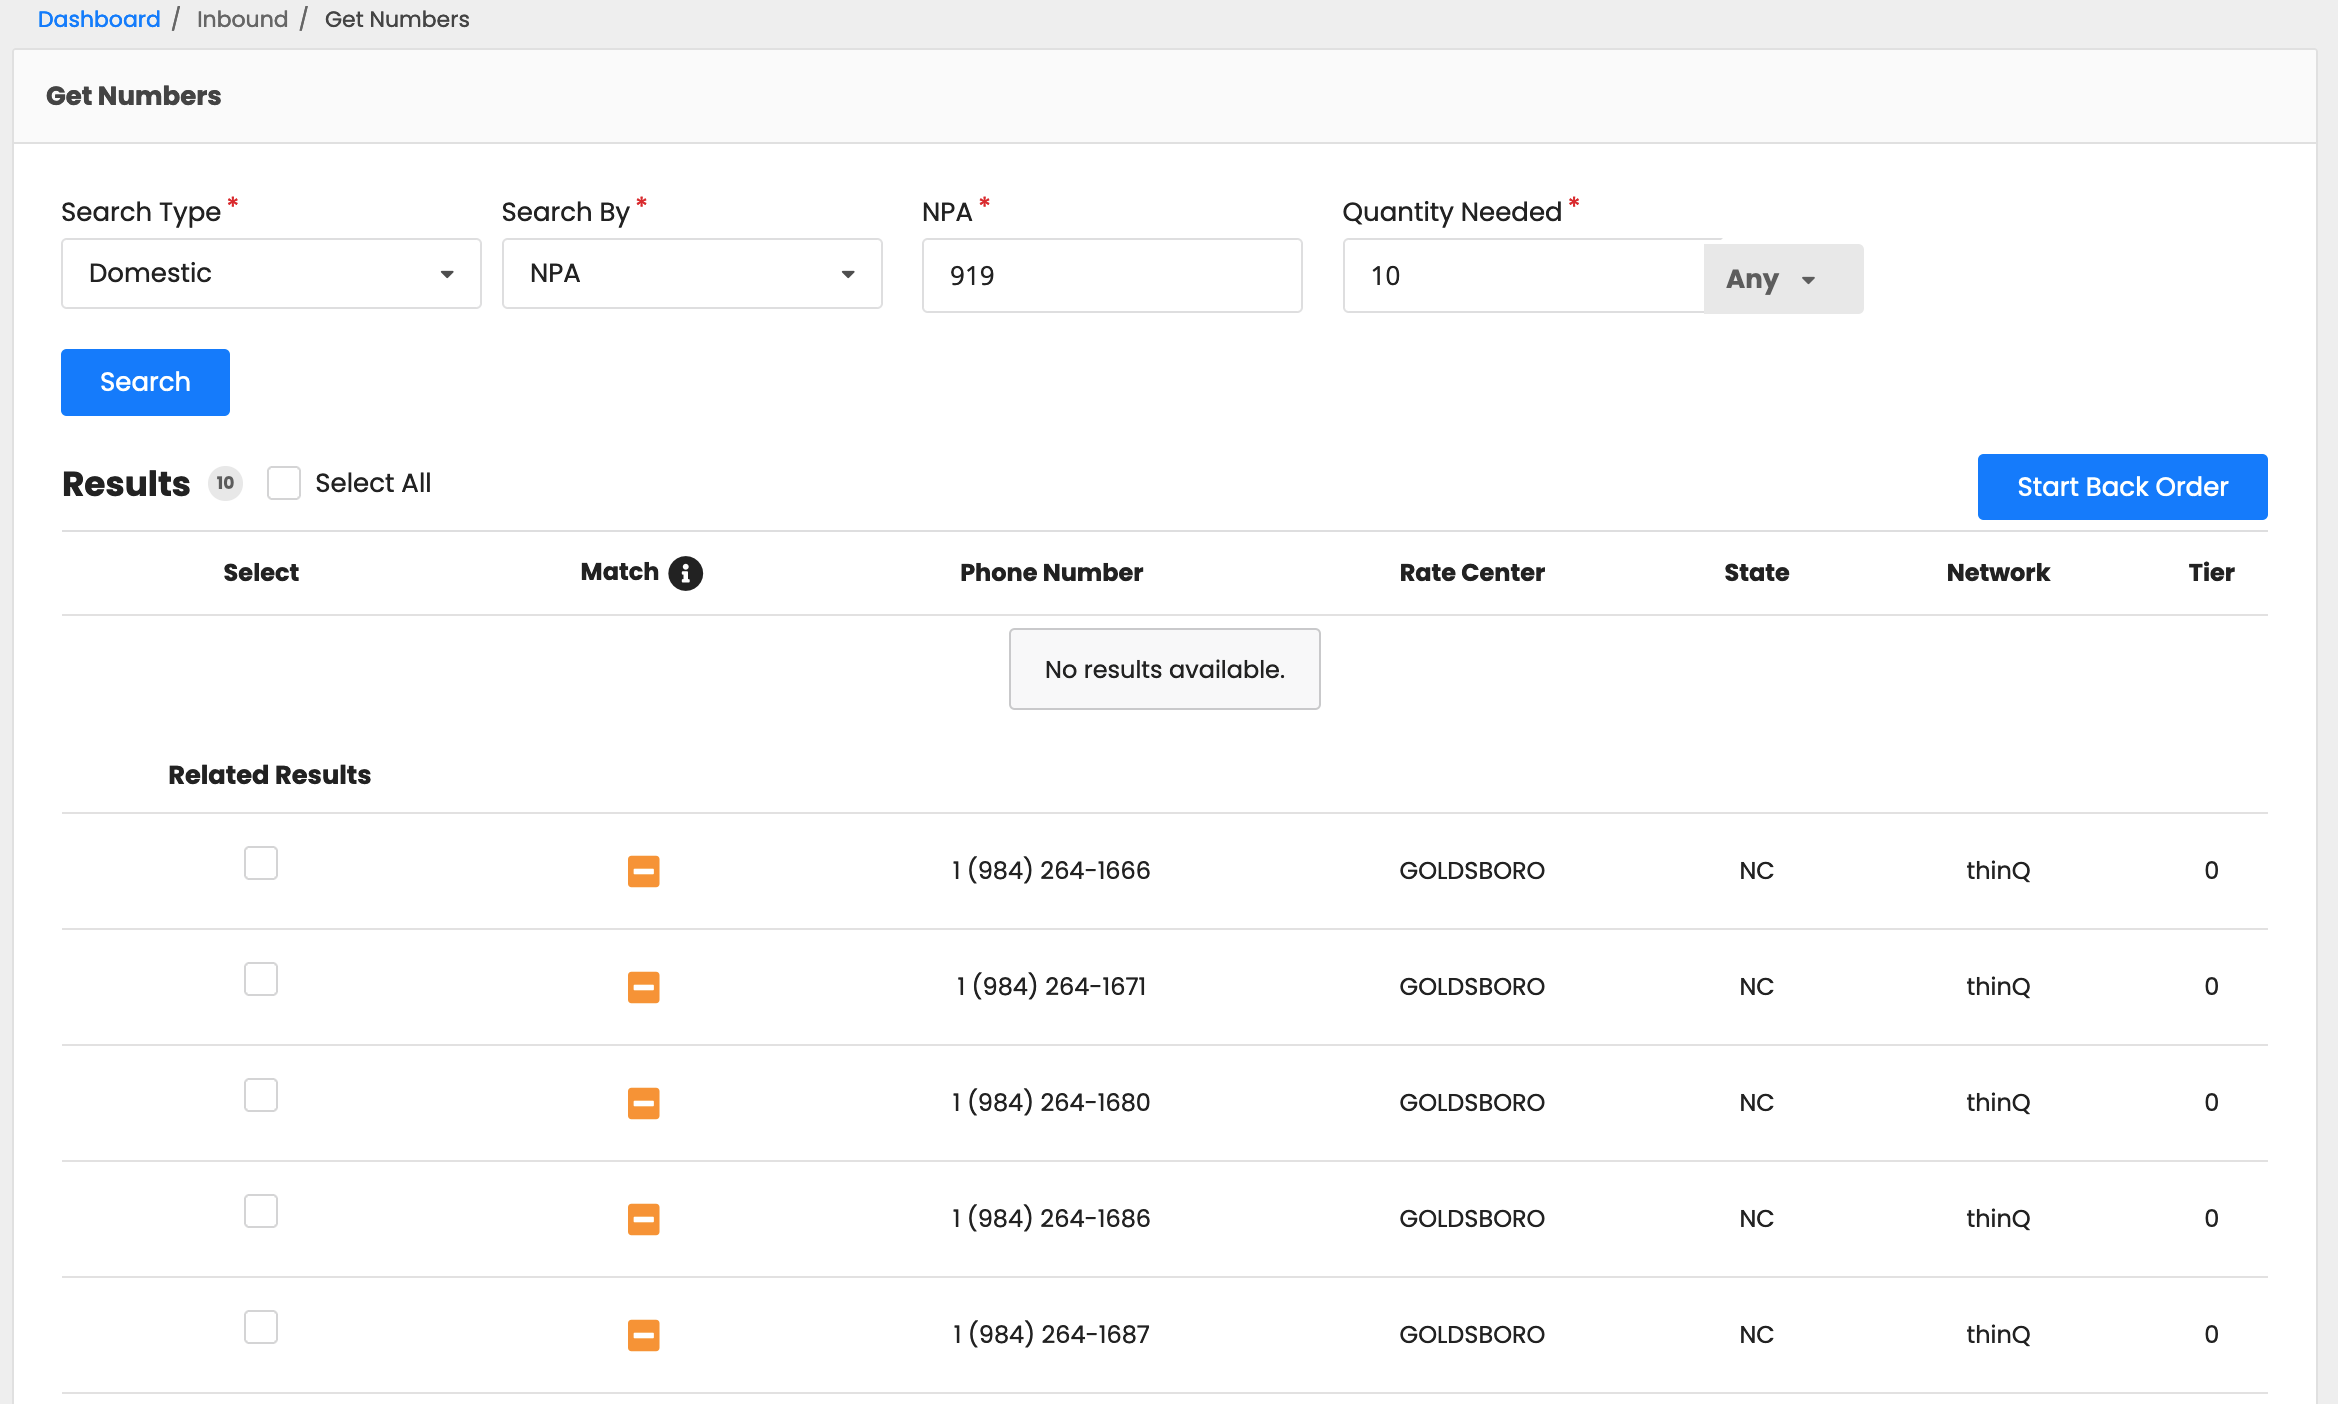Viewport: 2338px width, 1404px height.
Task: Click the State column header
Action: 1756,573
